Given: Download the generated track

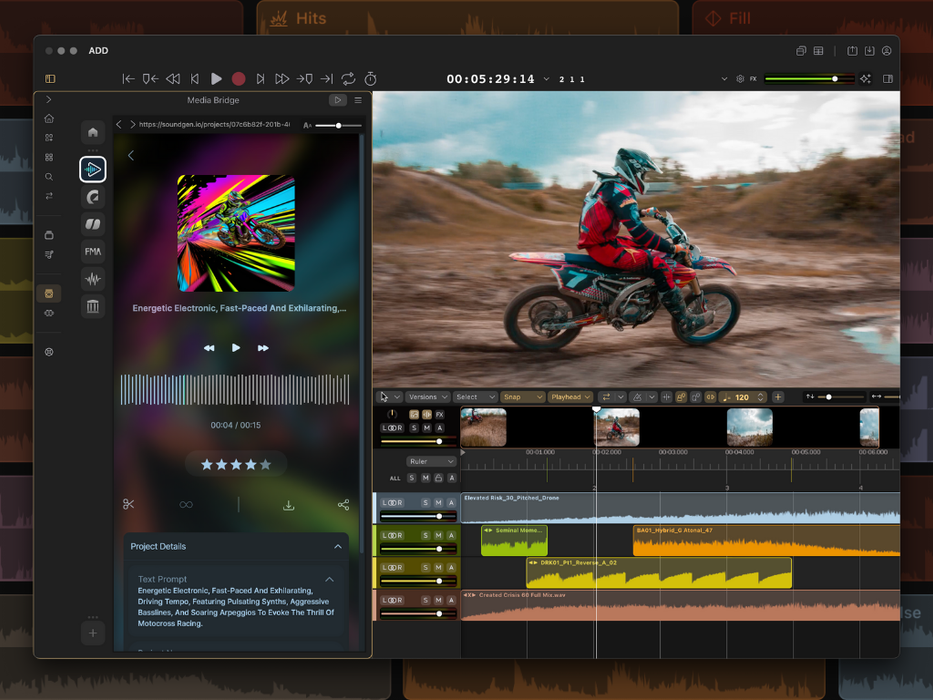Looking at the screenshot, I should [x=289, y=505].
